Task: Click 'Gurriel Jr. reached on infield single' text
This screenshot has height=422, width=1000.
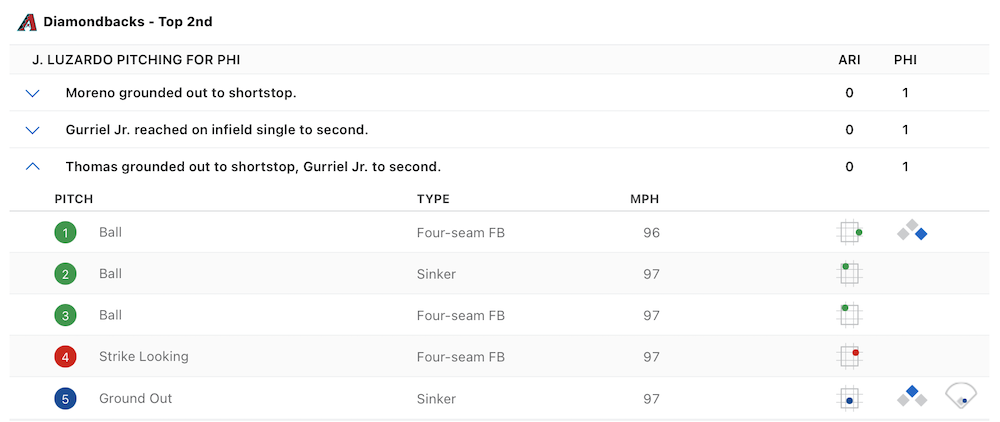Action: point(217,130)
